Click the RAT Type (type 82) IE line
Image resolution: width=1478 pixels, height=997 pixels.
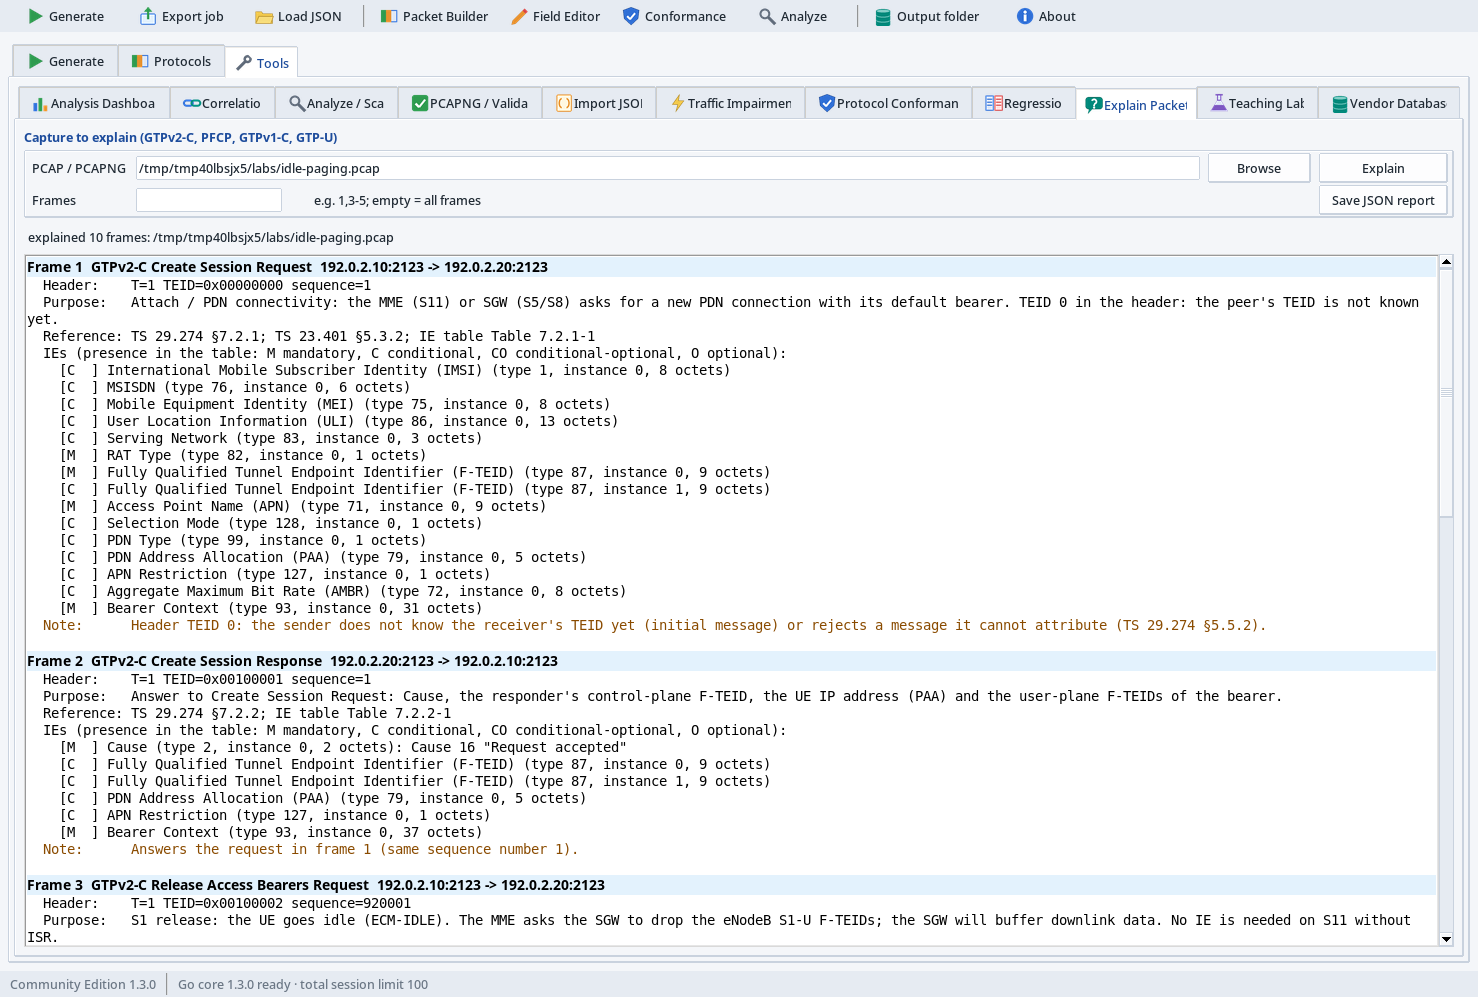pyautogui.click(x=243, y=455)
